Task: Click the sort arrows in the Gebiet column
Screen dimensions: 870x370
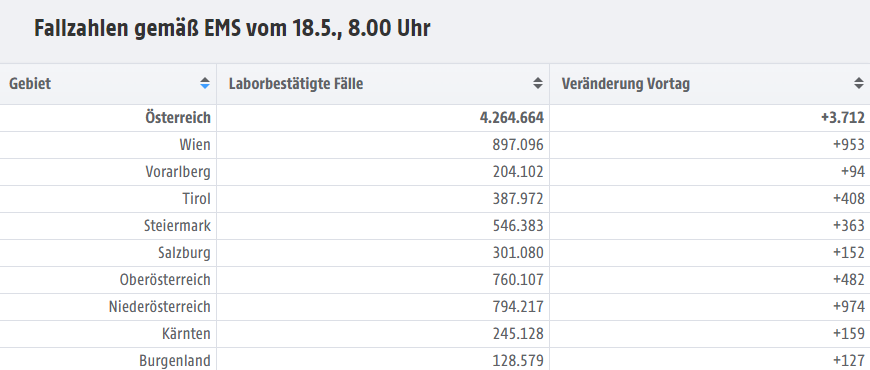Action: pyautogui.click(x=205, y=84)
